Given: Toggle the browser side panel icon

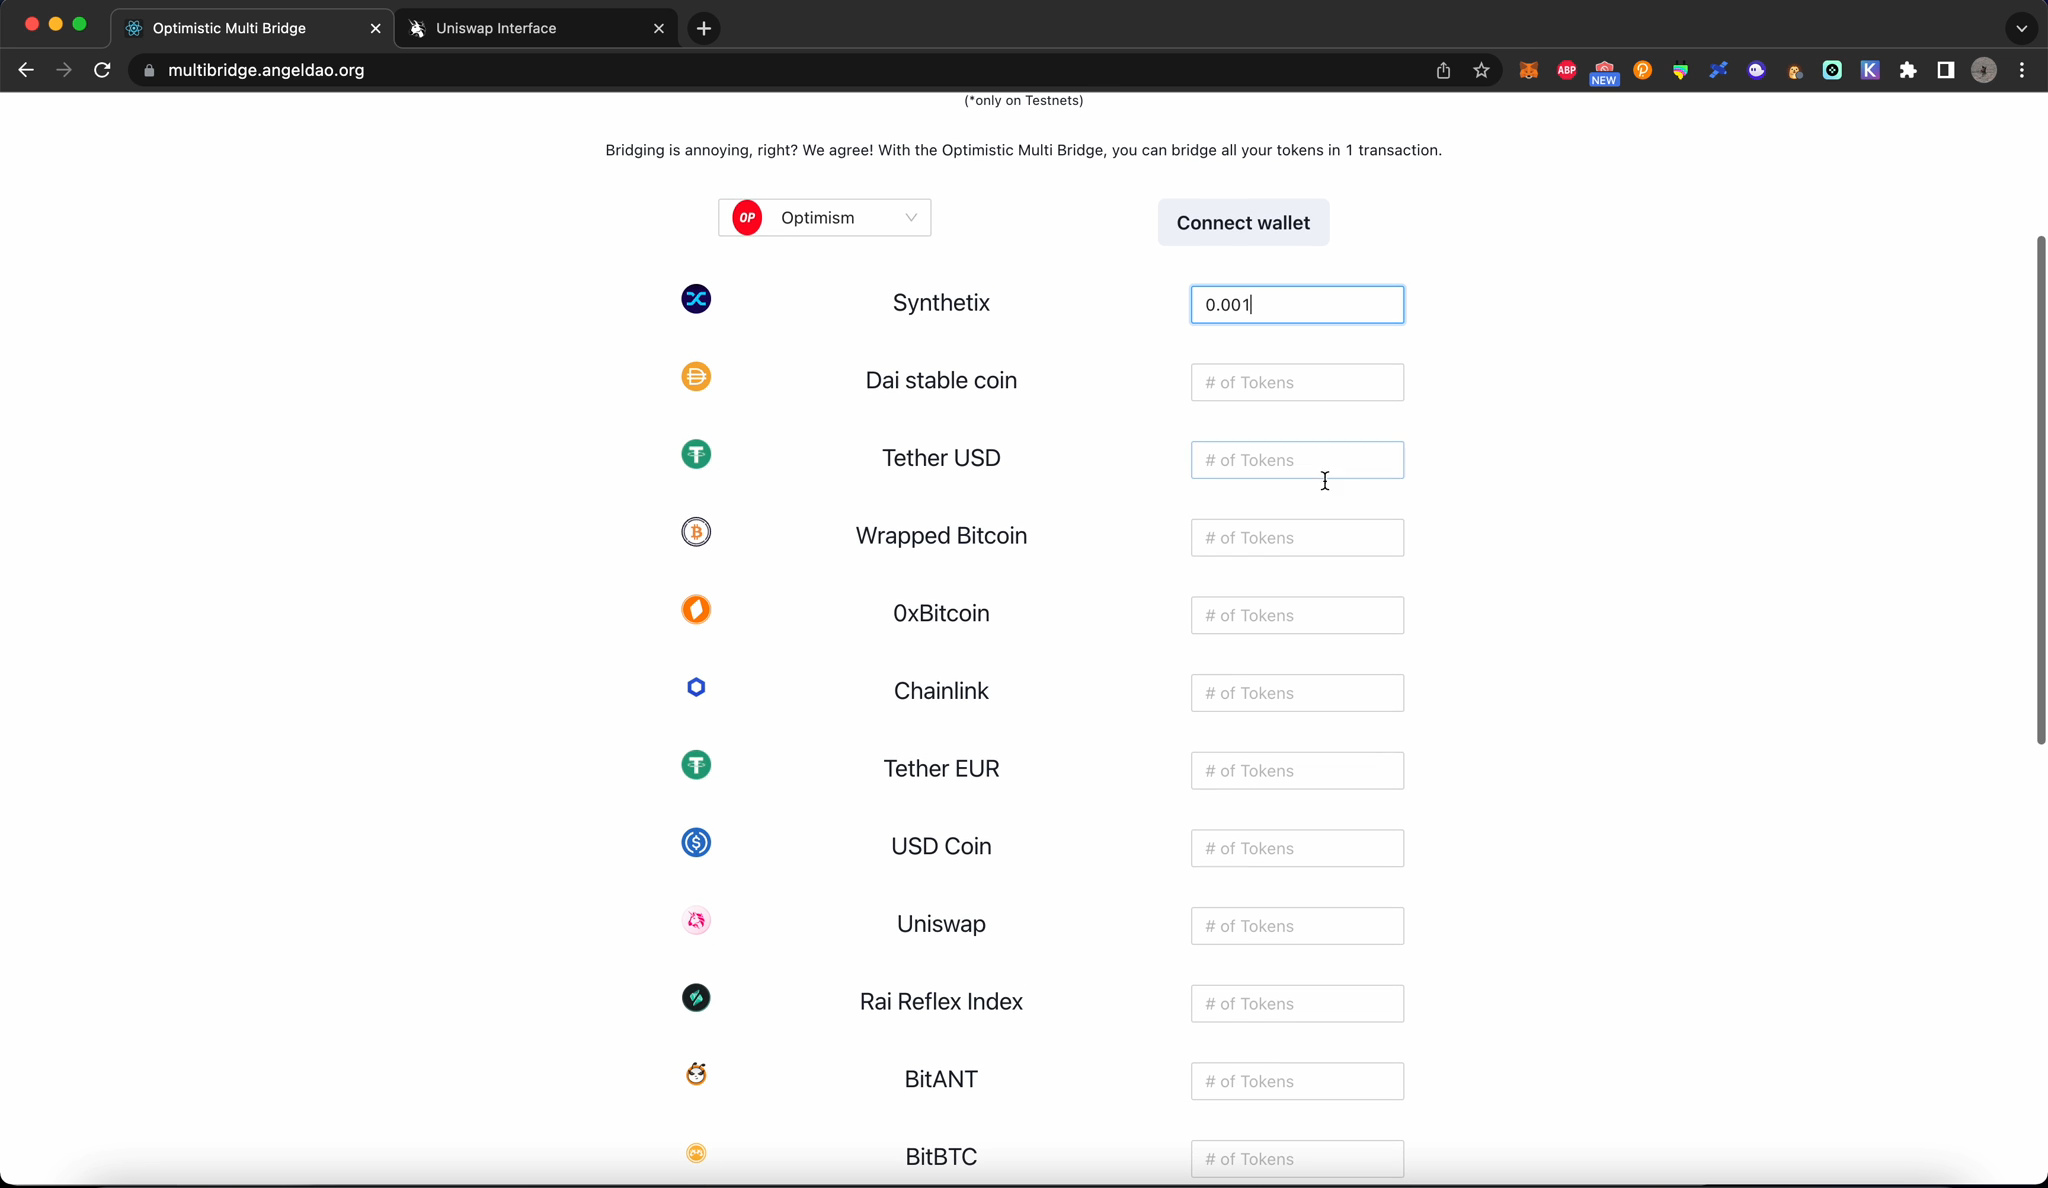Looking at the screenshot, I should [x=1946, y=70].
